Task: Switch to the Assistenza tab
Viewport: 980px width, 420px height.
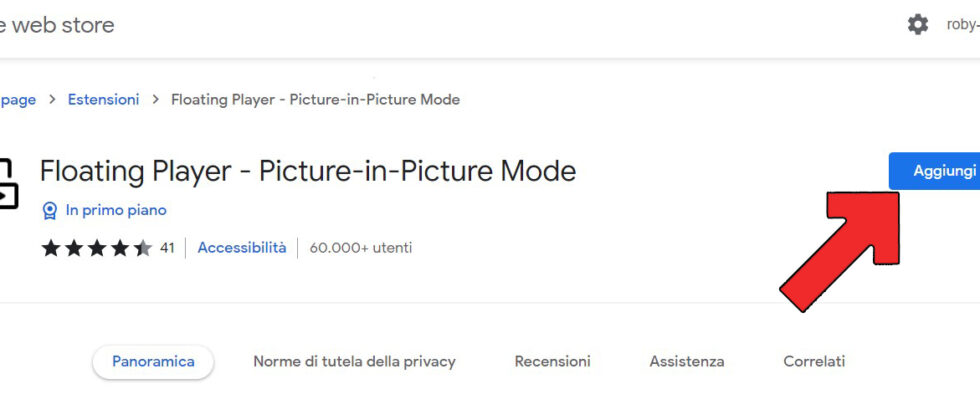Action: [x=686, y=362]
